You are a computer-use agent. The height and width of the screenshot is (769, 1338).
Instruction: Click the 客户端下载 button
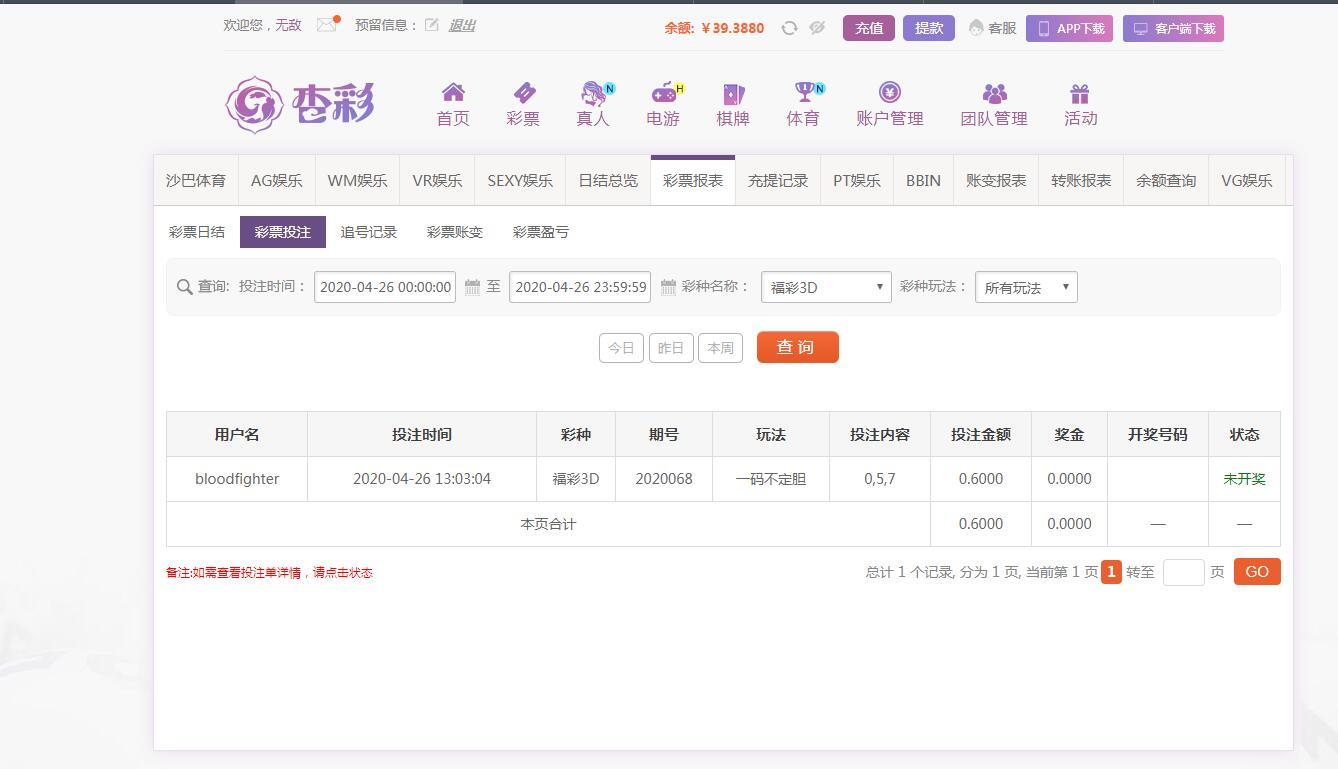1173,28
